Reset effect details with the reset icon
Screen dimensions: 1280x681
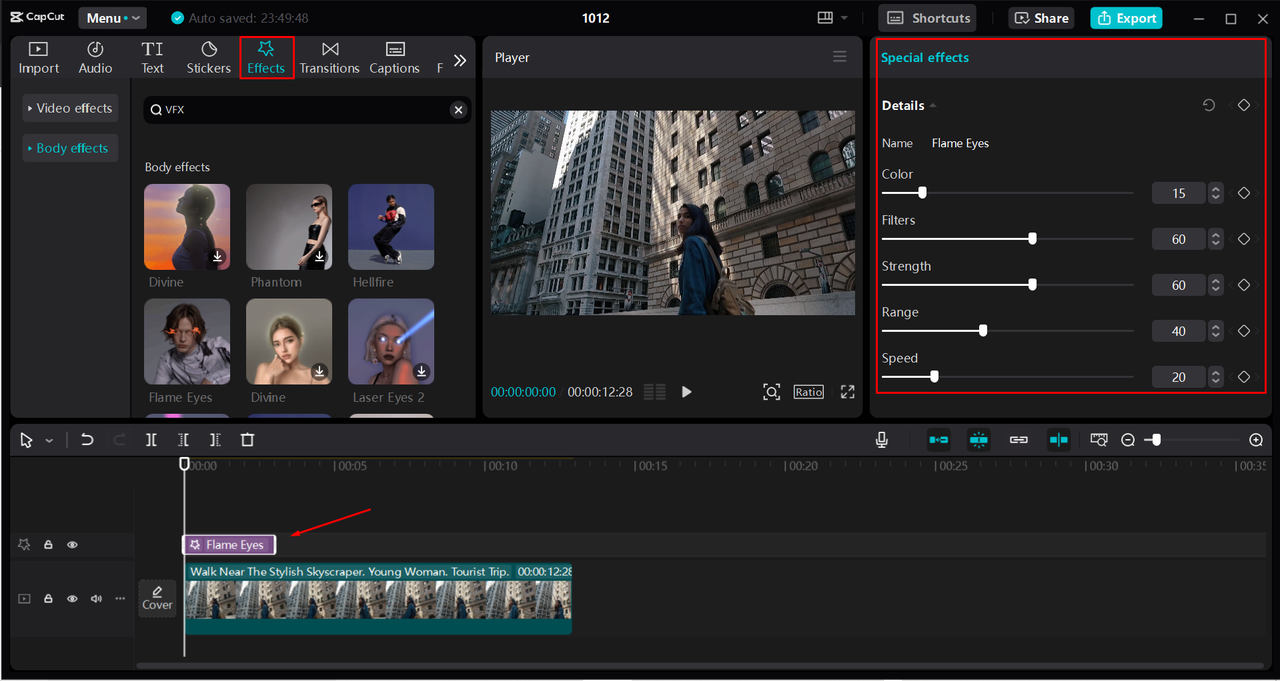(1209, 105)
